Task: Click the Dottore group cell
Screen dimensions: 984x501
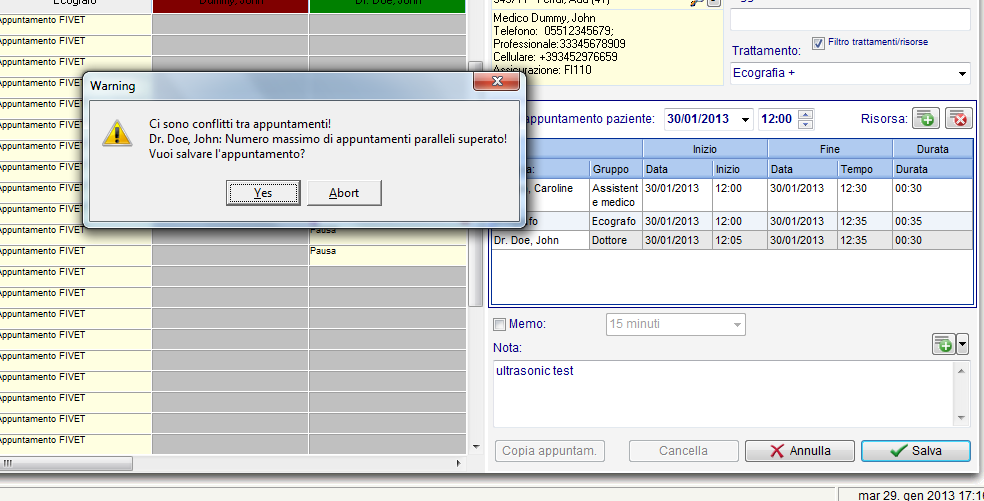Action: [615, 240]
